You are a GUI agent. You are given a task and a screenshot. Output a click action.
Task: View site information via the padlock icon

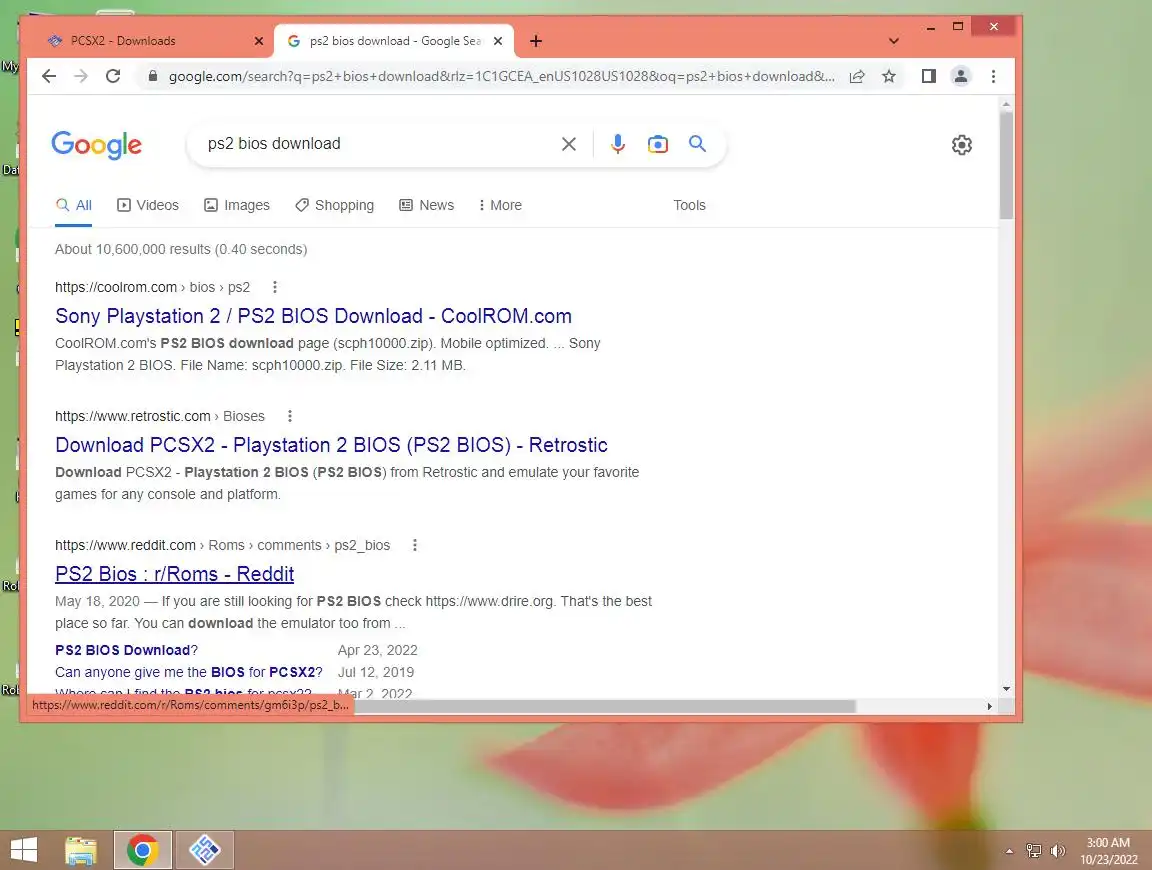click(x=153, y=76)
